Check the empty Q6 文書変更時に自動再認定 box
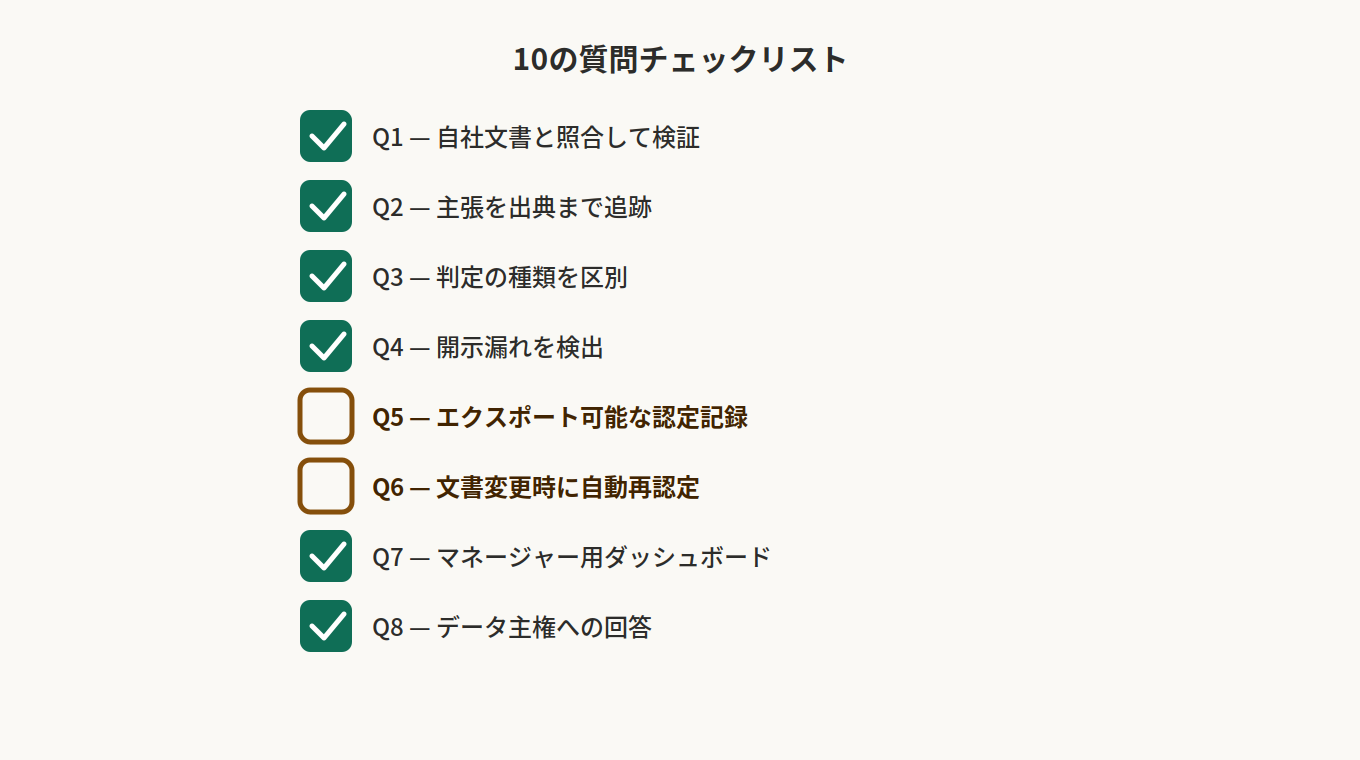Viewport: 1360px width, 760px height. tap(326, 486)
